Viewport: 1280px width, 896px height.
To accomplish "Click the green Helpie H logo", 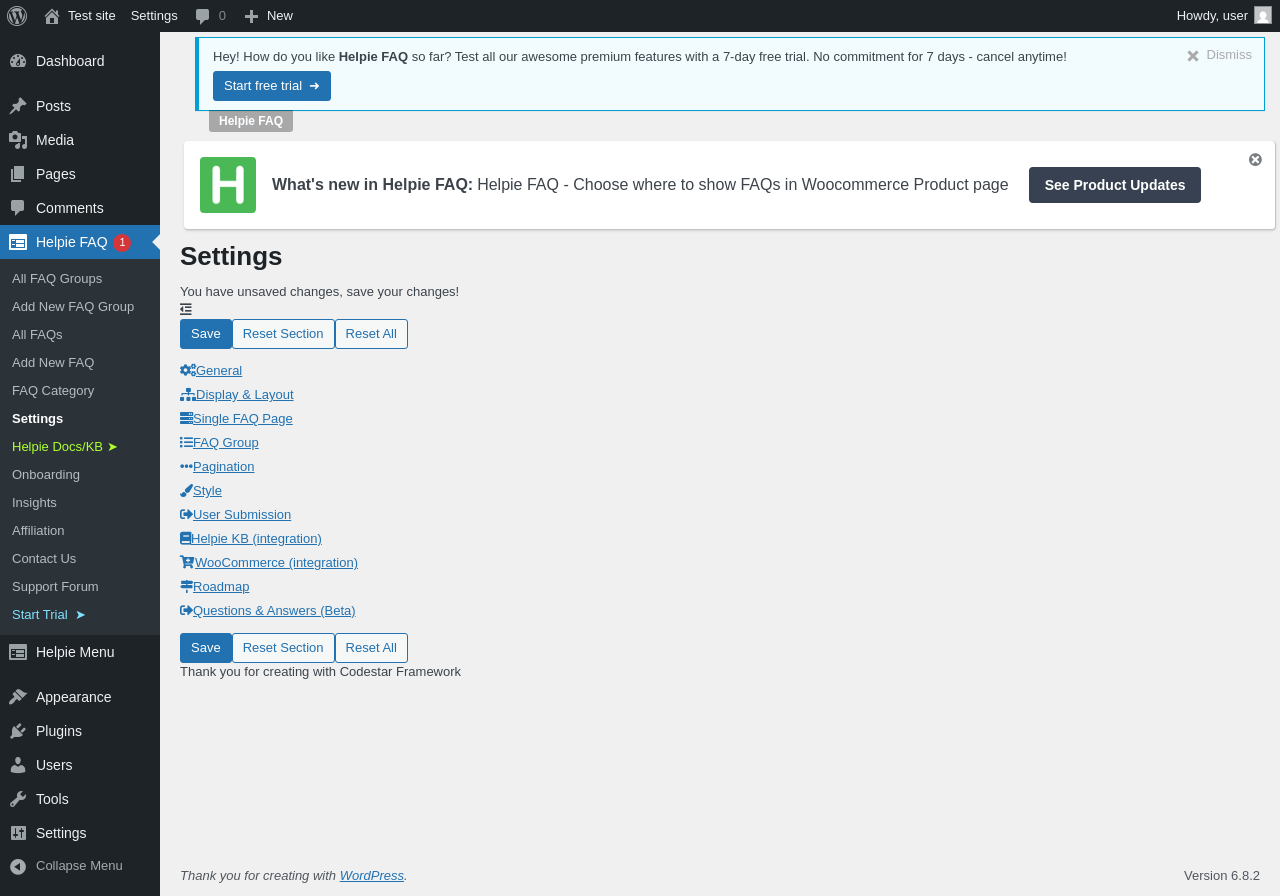I will click(x=228, y=185).
